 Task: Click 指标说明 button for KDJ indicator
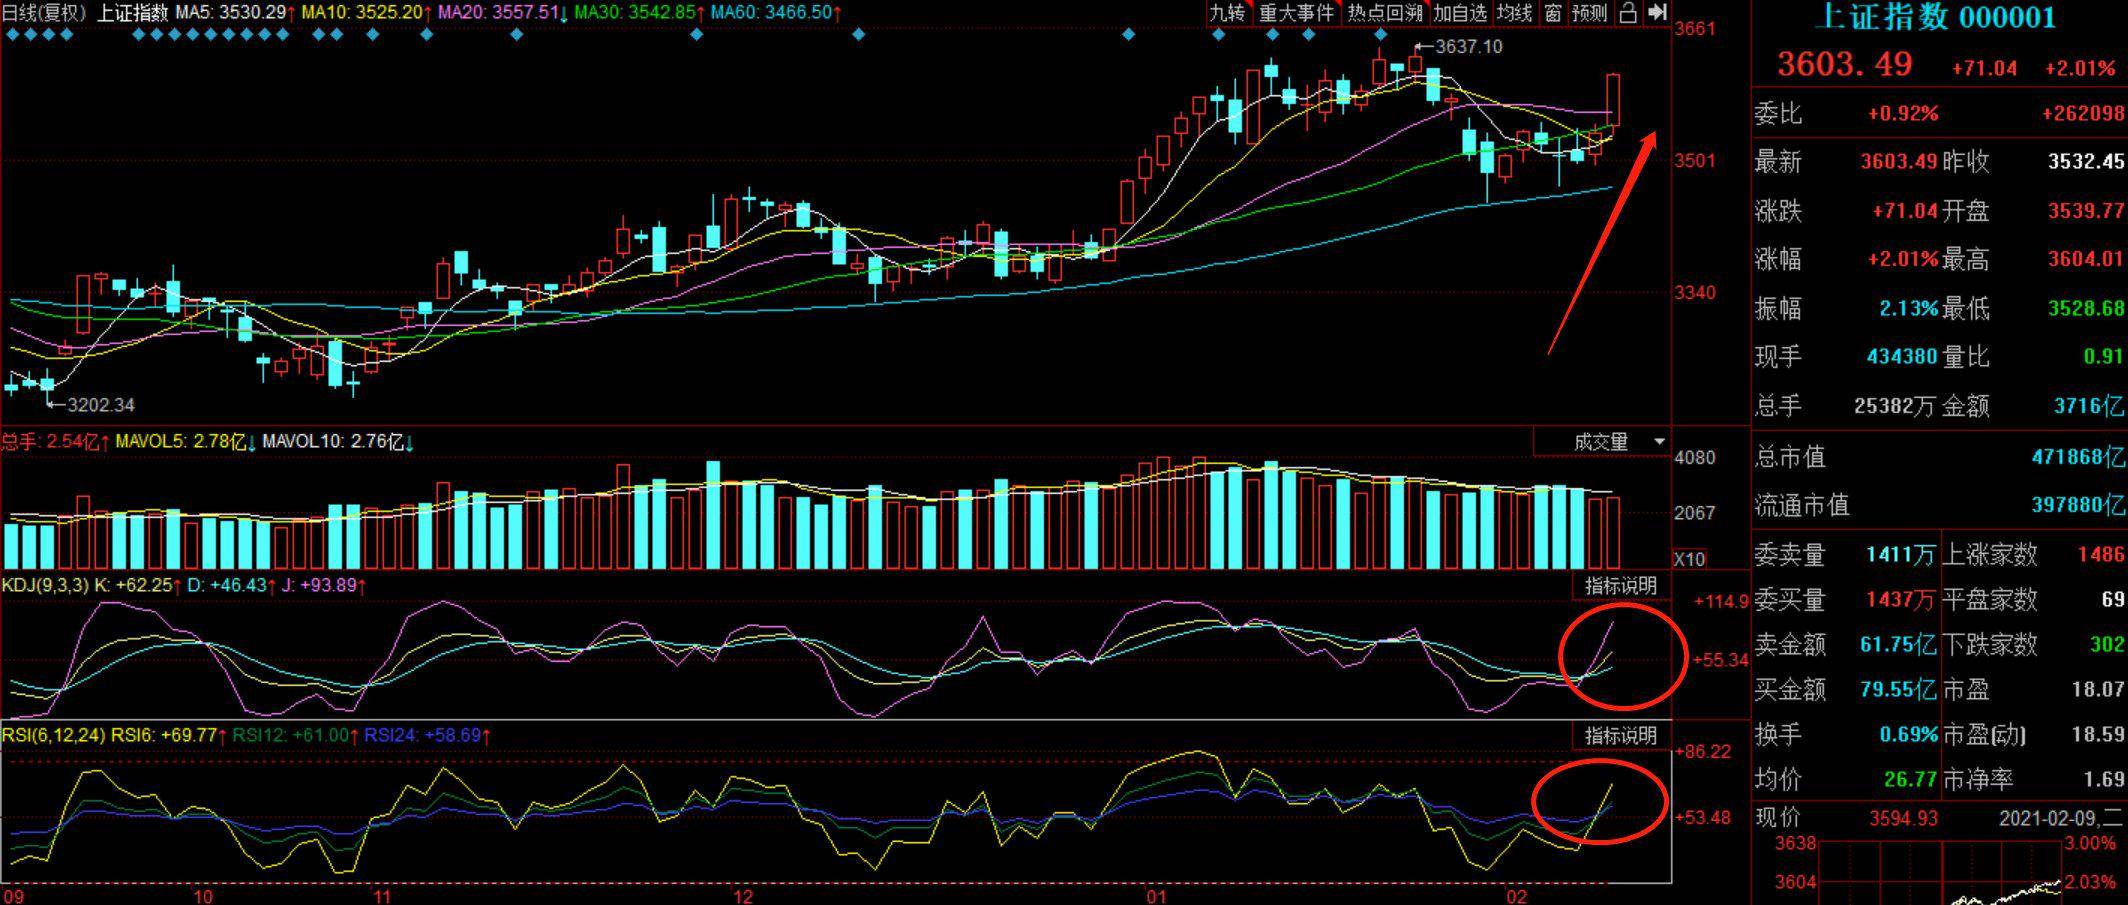click(1620, 586)
